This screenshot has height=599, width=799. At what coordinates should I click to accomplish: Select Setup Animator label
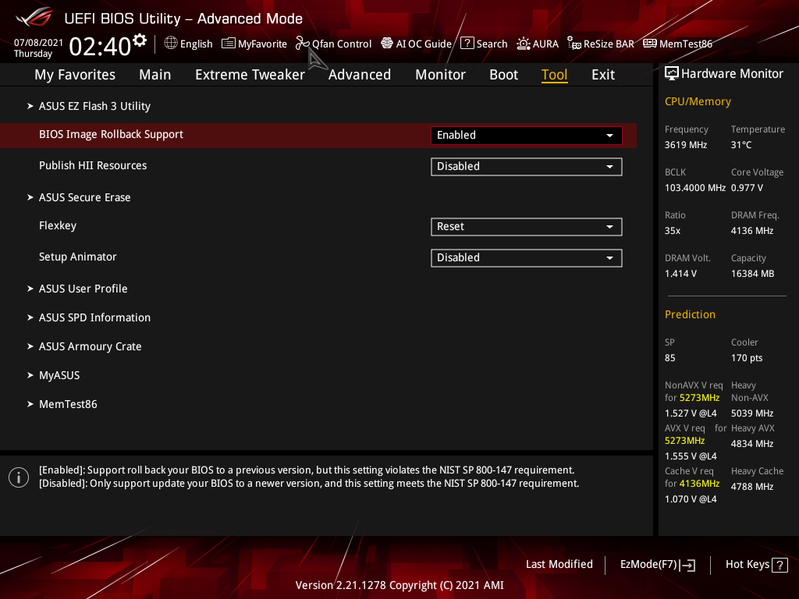77,257
